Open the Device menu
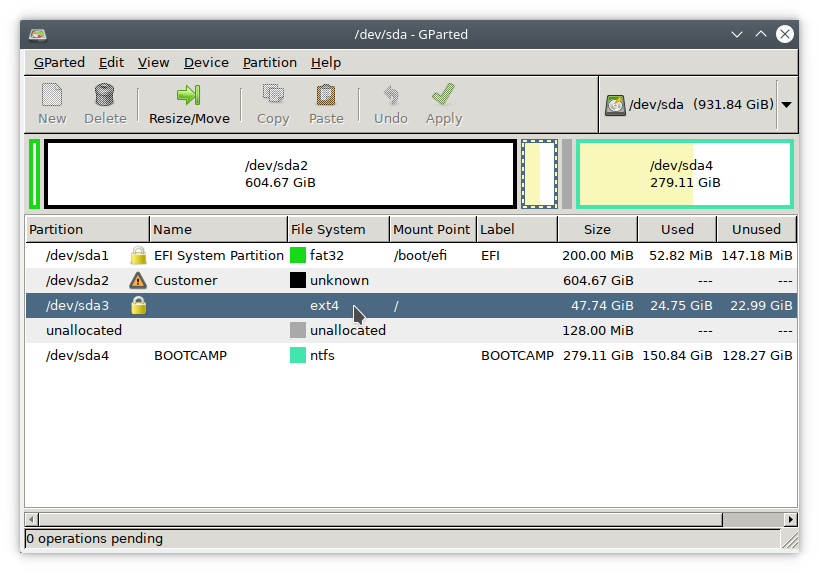 click(206, 62)
